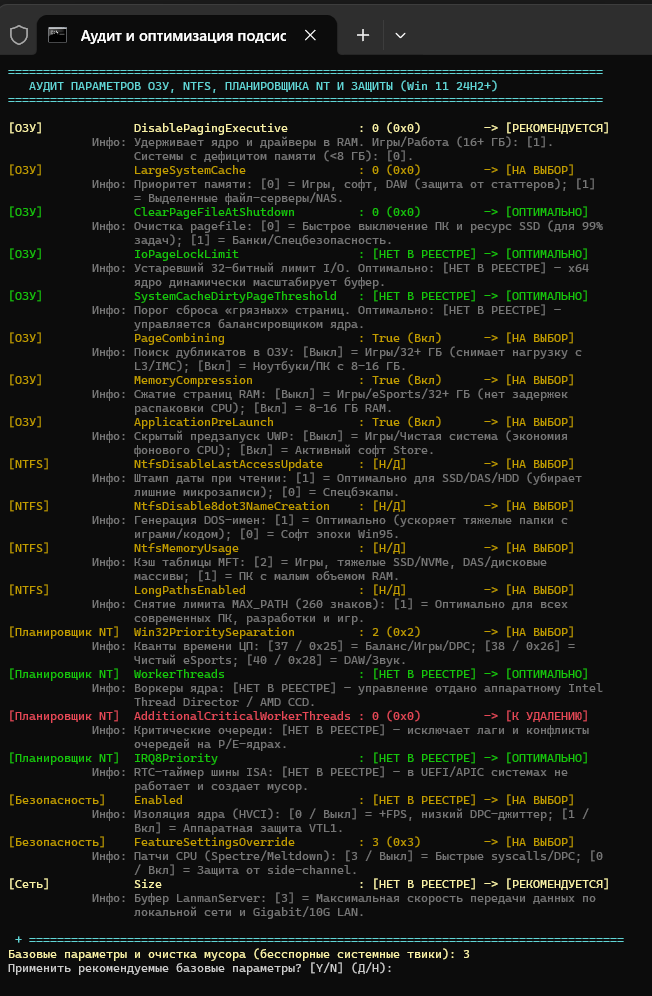Click the header "АУДИТ ПАРАМЕТРОВ ОЗУ, NTFS" title

(x=263, y=86)
